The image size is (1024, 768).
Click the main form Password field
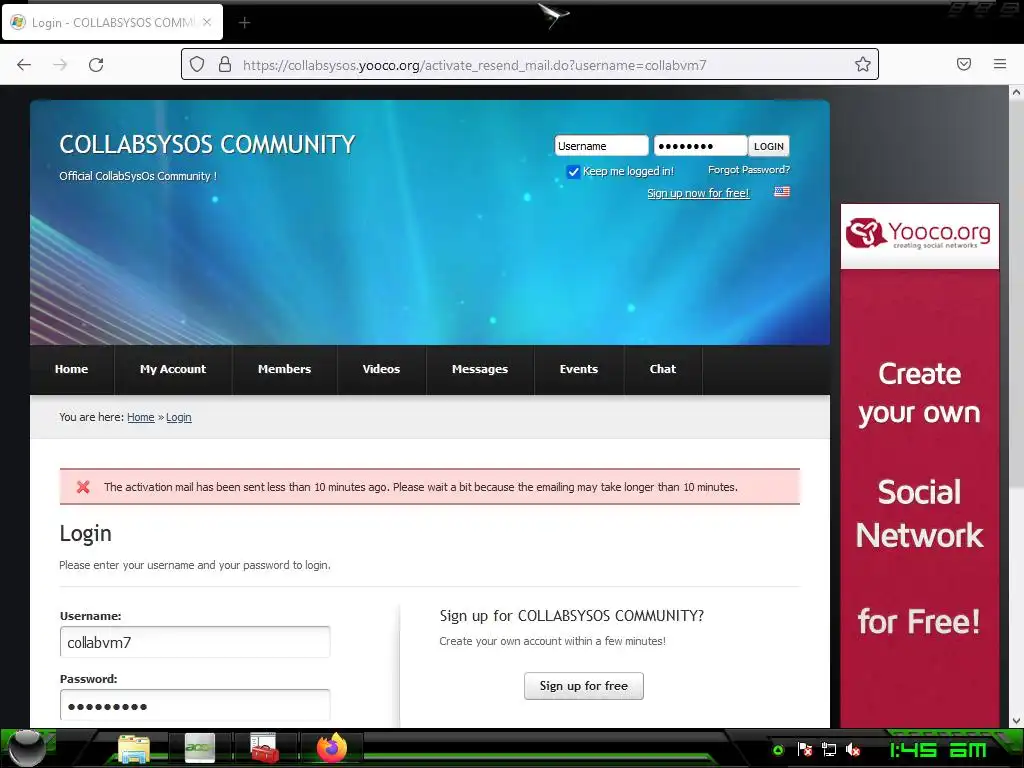(x=195, y=706)
